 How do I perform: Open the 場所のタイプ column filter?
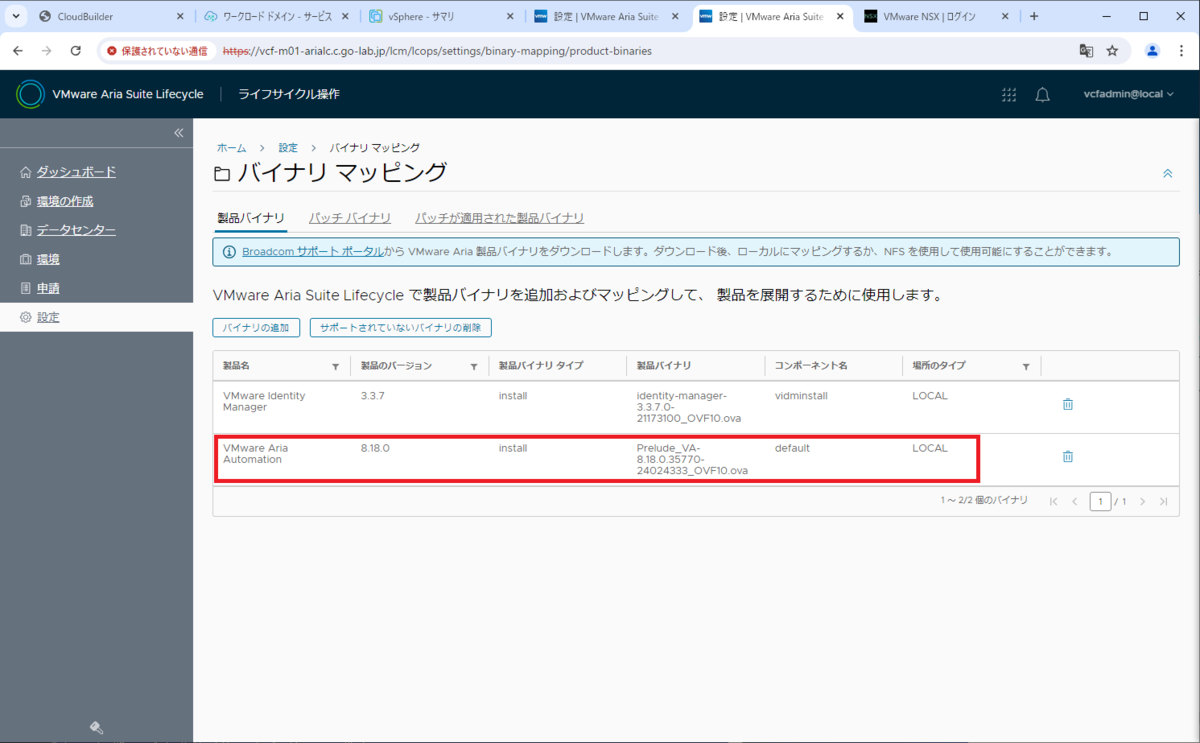(1025, 367)
